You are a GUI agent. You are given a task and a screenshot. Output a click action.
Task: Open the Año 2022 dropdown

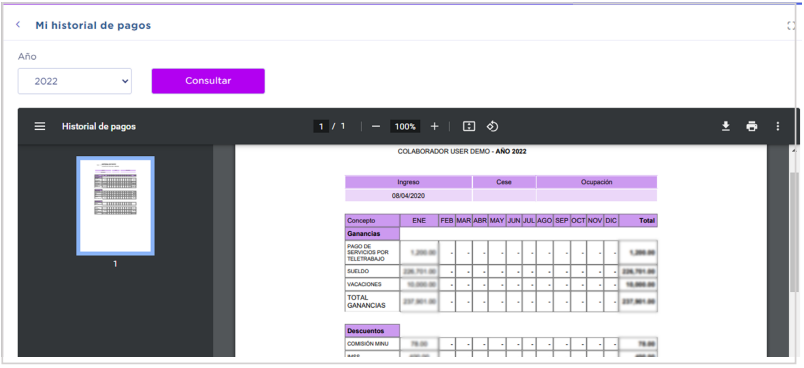pos(75,81)
